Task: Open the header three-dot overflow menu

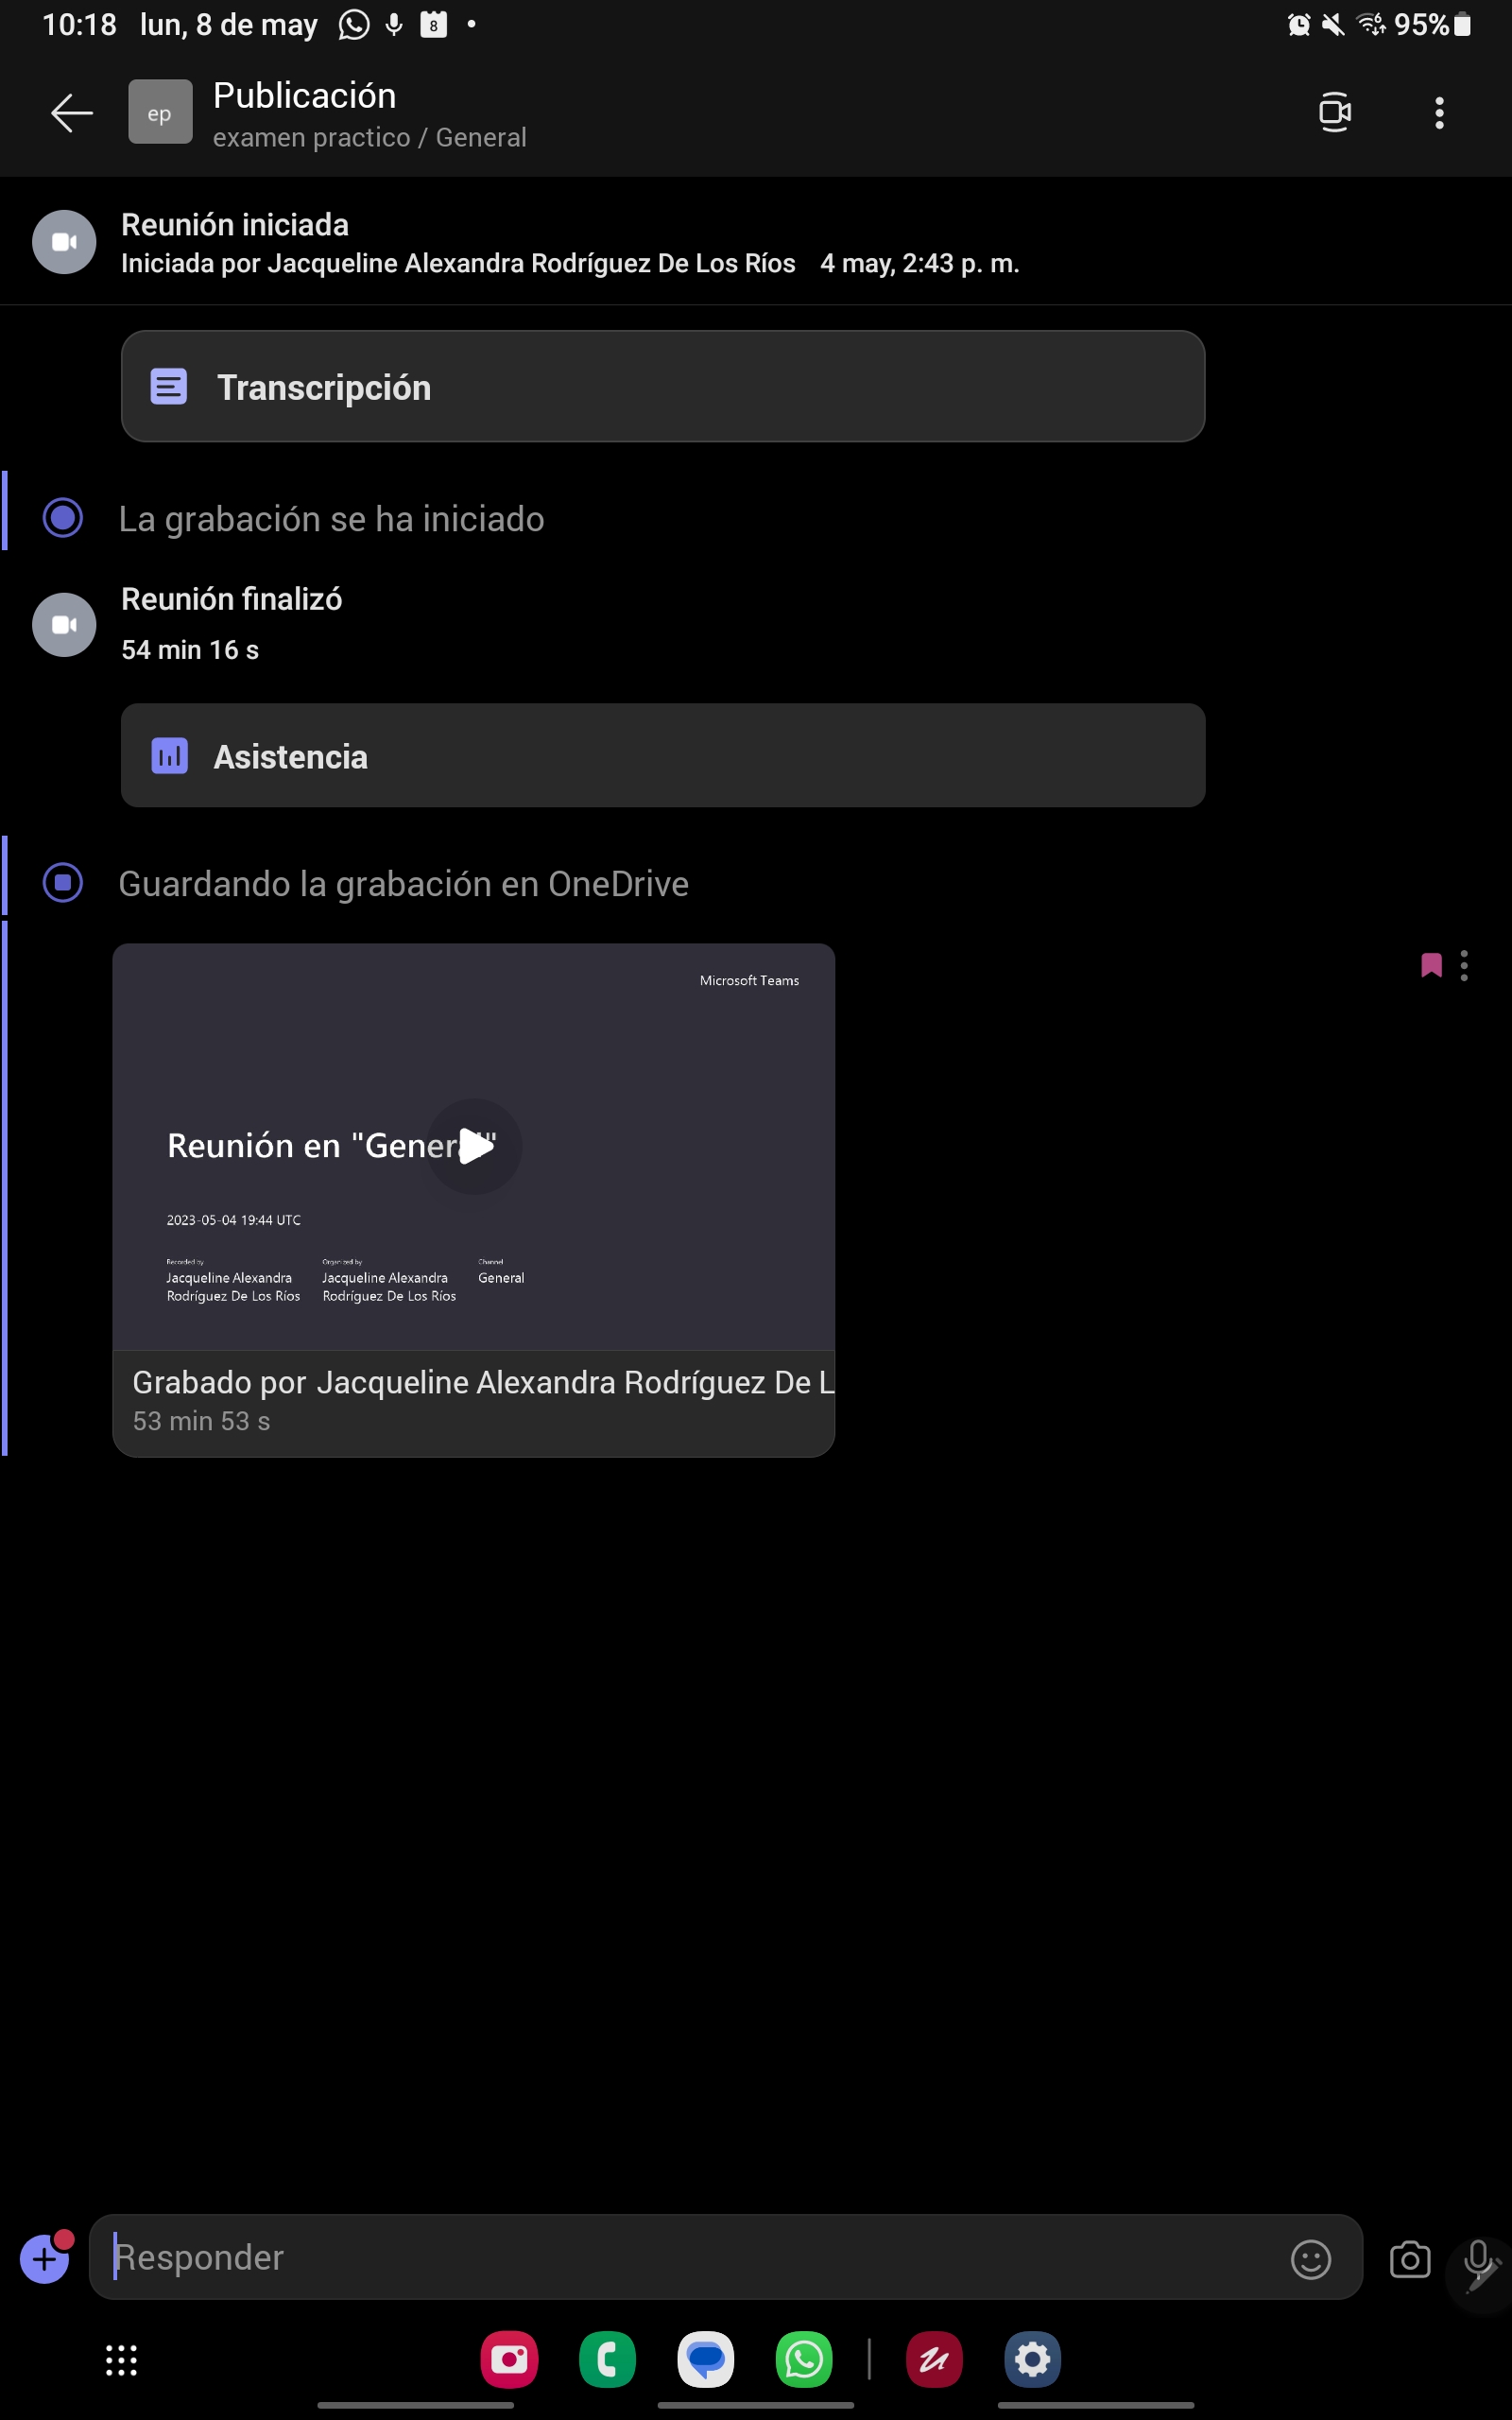Action: 1439,113
